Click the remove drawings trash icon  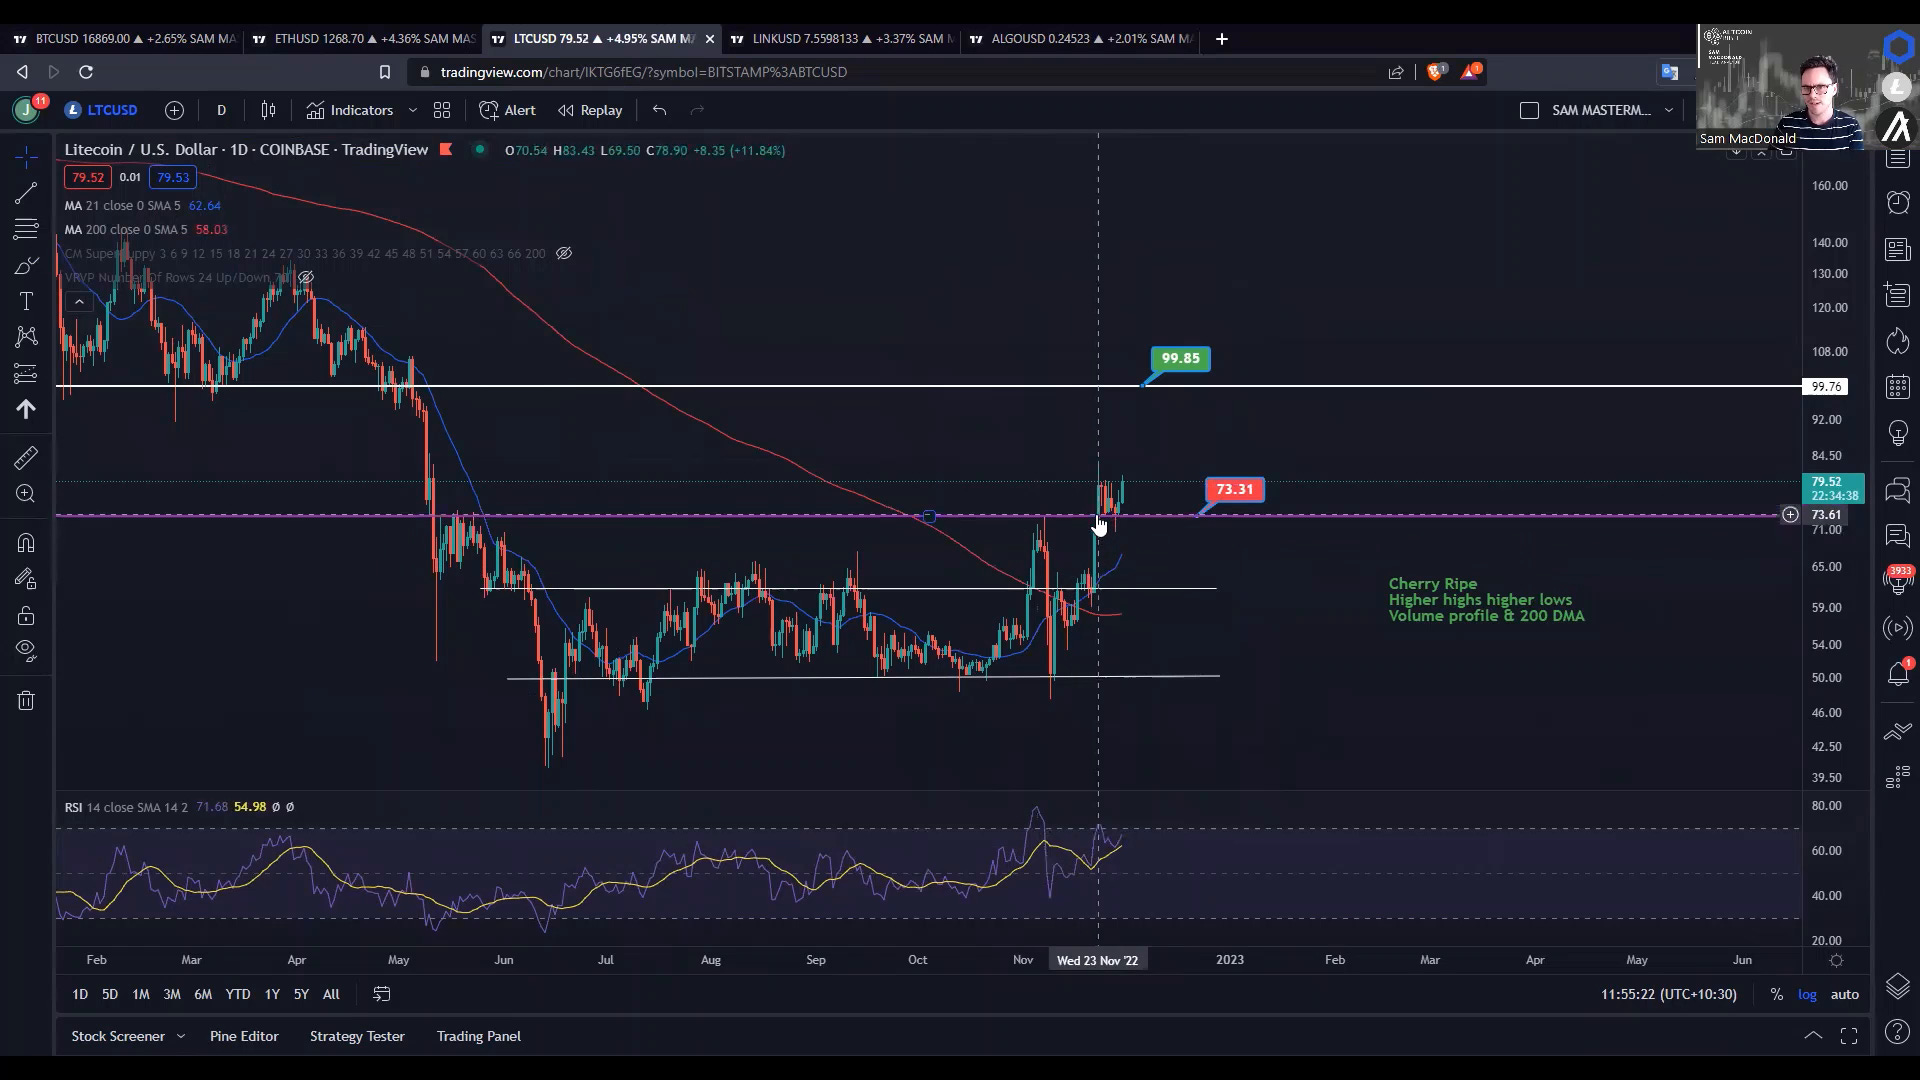(25, 700)
